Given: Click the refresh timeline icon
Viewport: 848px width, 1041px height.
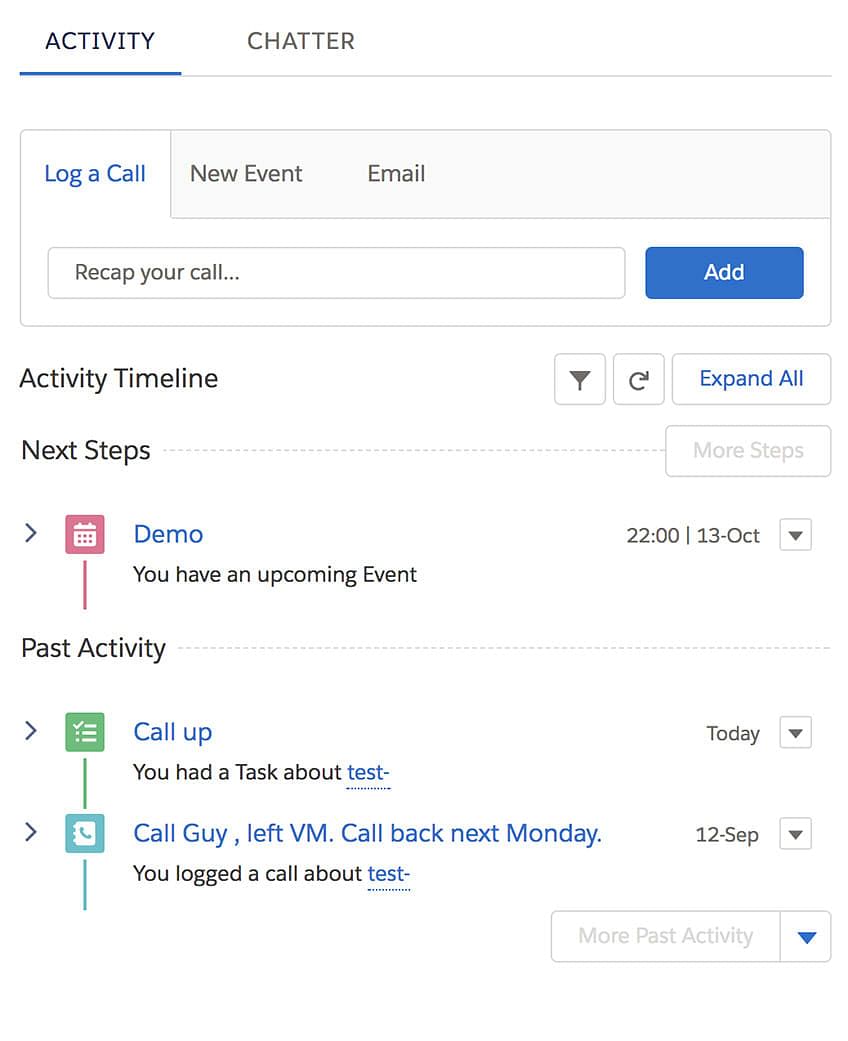Looking at the screenshot, I should 638,380.
